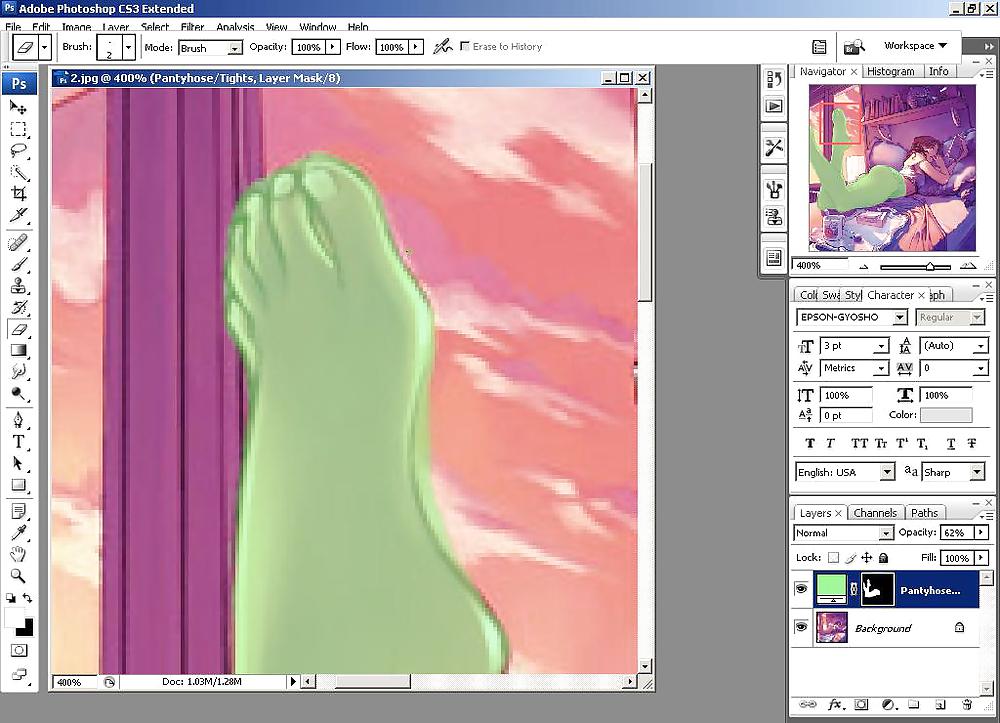This screenshot has height=723, width=1000.
Task: Select the Brush tool in toolbox
Action: 18,264
